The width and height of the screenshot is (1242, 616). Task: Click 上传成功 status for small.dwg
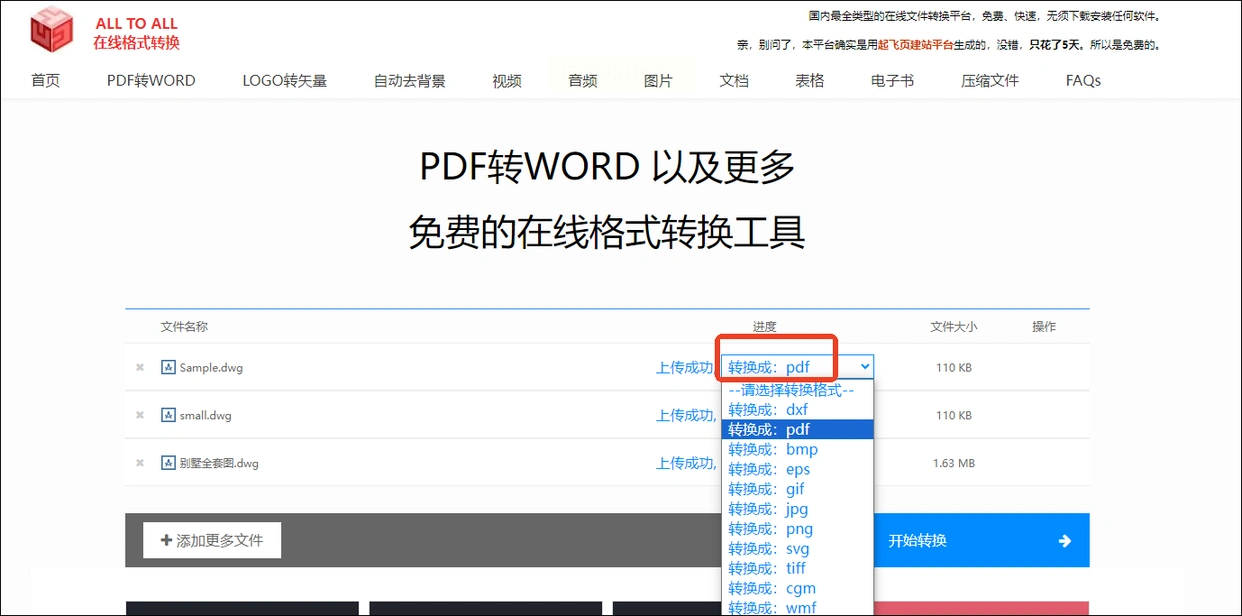point(684,415)
